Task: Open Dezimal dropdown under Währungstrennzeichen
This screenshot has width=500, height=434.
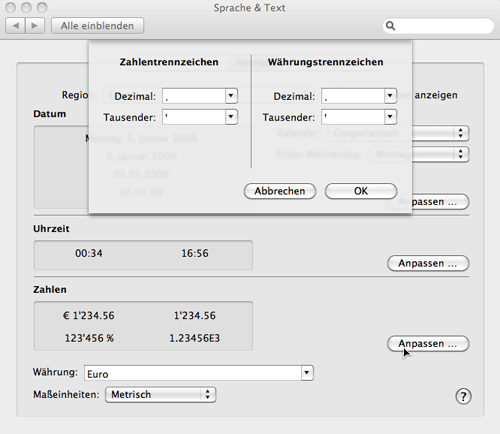Action: [390, 96]
